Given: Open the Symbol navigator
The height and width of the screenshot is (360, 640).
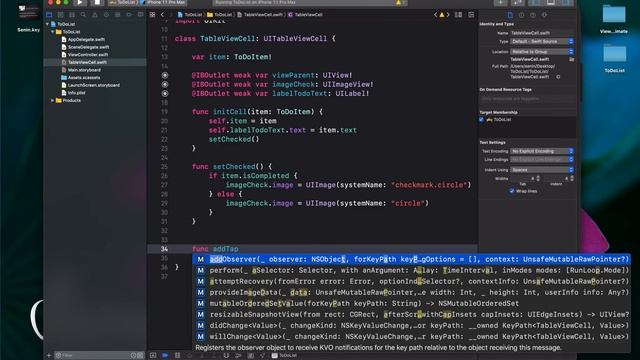Looking at the screenshot, I should [72, 15].
